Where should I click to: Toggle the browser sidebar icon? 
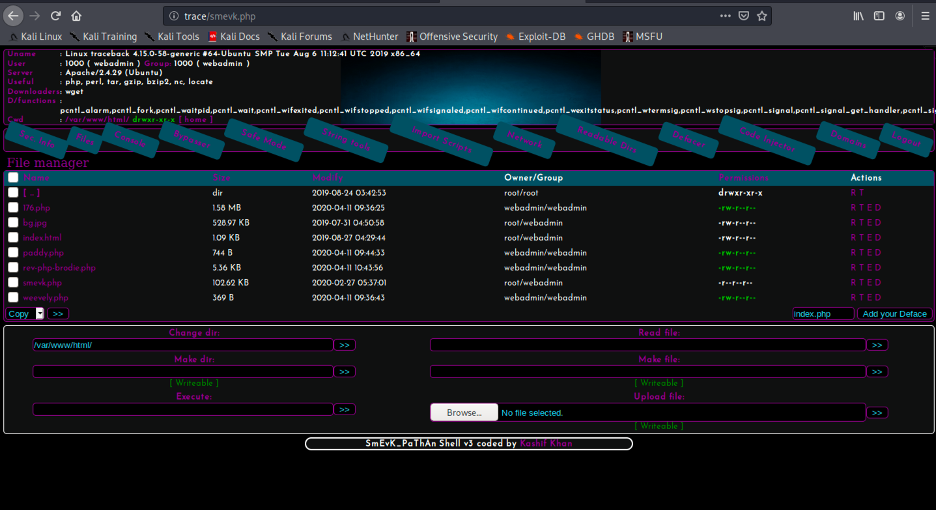click(x=879, y=16)
